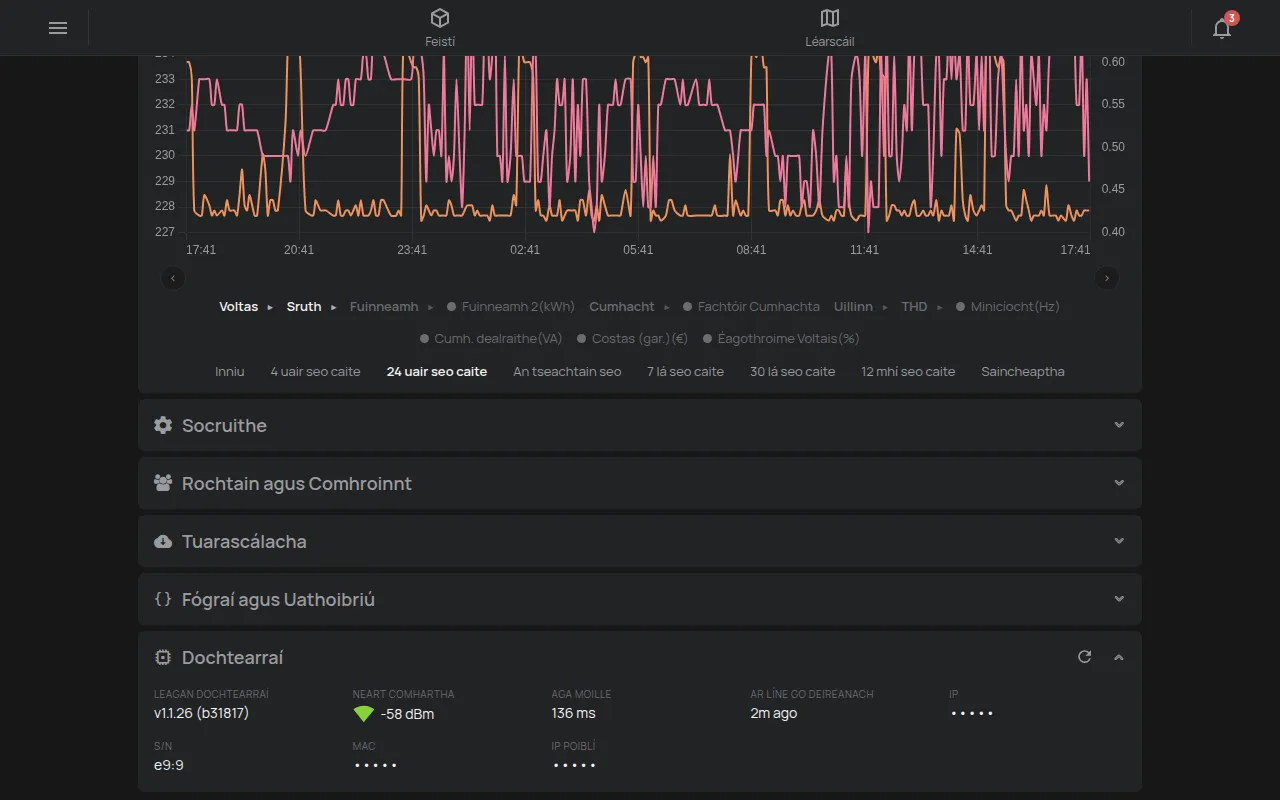Select 30 lá seo caite range
1280x800 pixels.
coord(792,371)
